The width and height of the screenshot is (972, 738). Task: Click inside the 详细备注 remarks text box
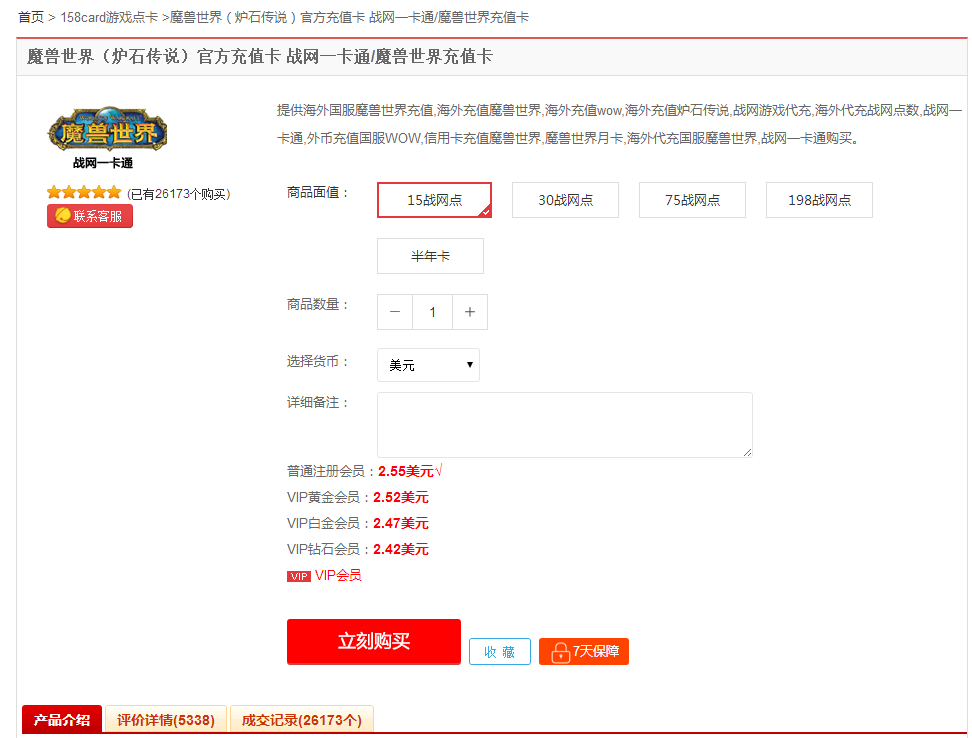(564, 425)
